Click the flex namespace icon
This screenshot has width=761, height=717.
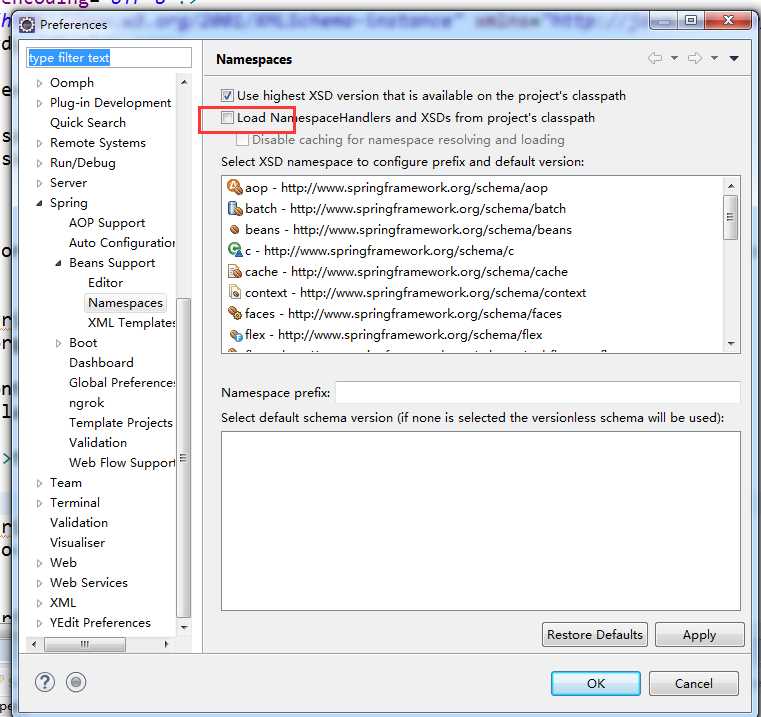[235, 334]
